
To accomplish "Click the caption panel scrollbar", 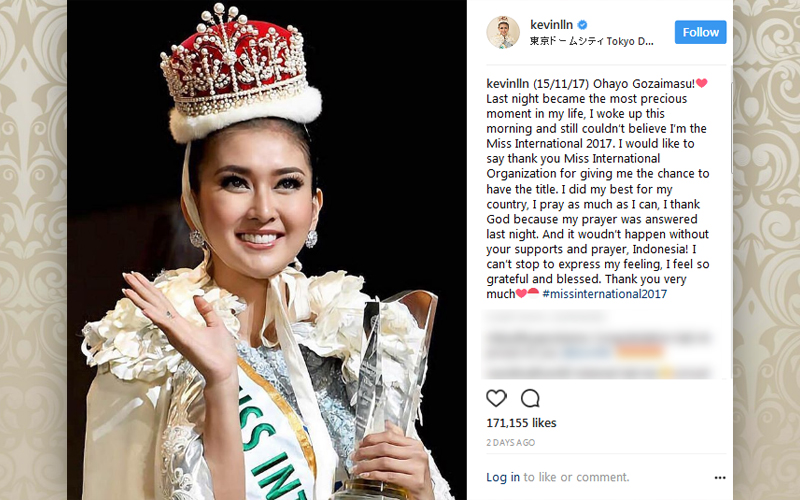I will coord(731,128).
